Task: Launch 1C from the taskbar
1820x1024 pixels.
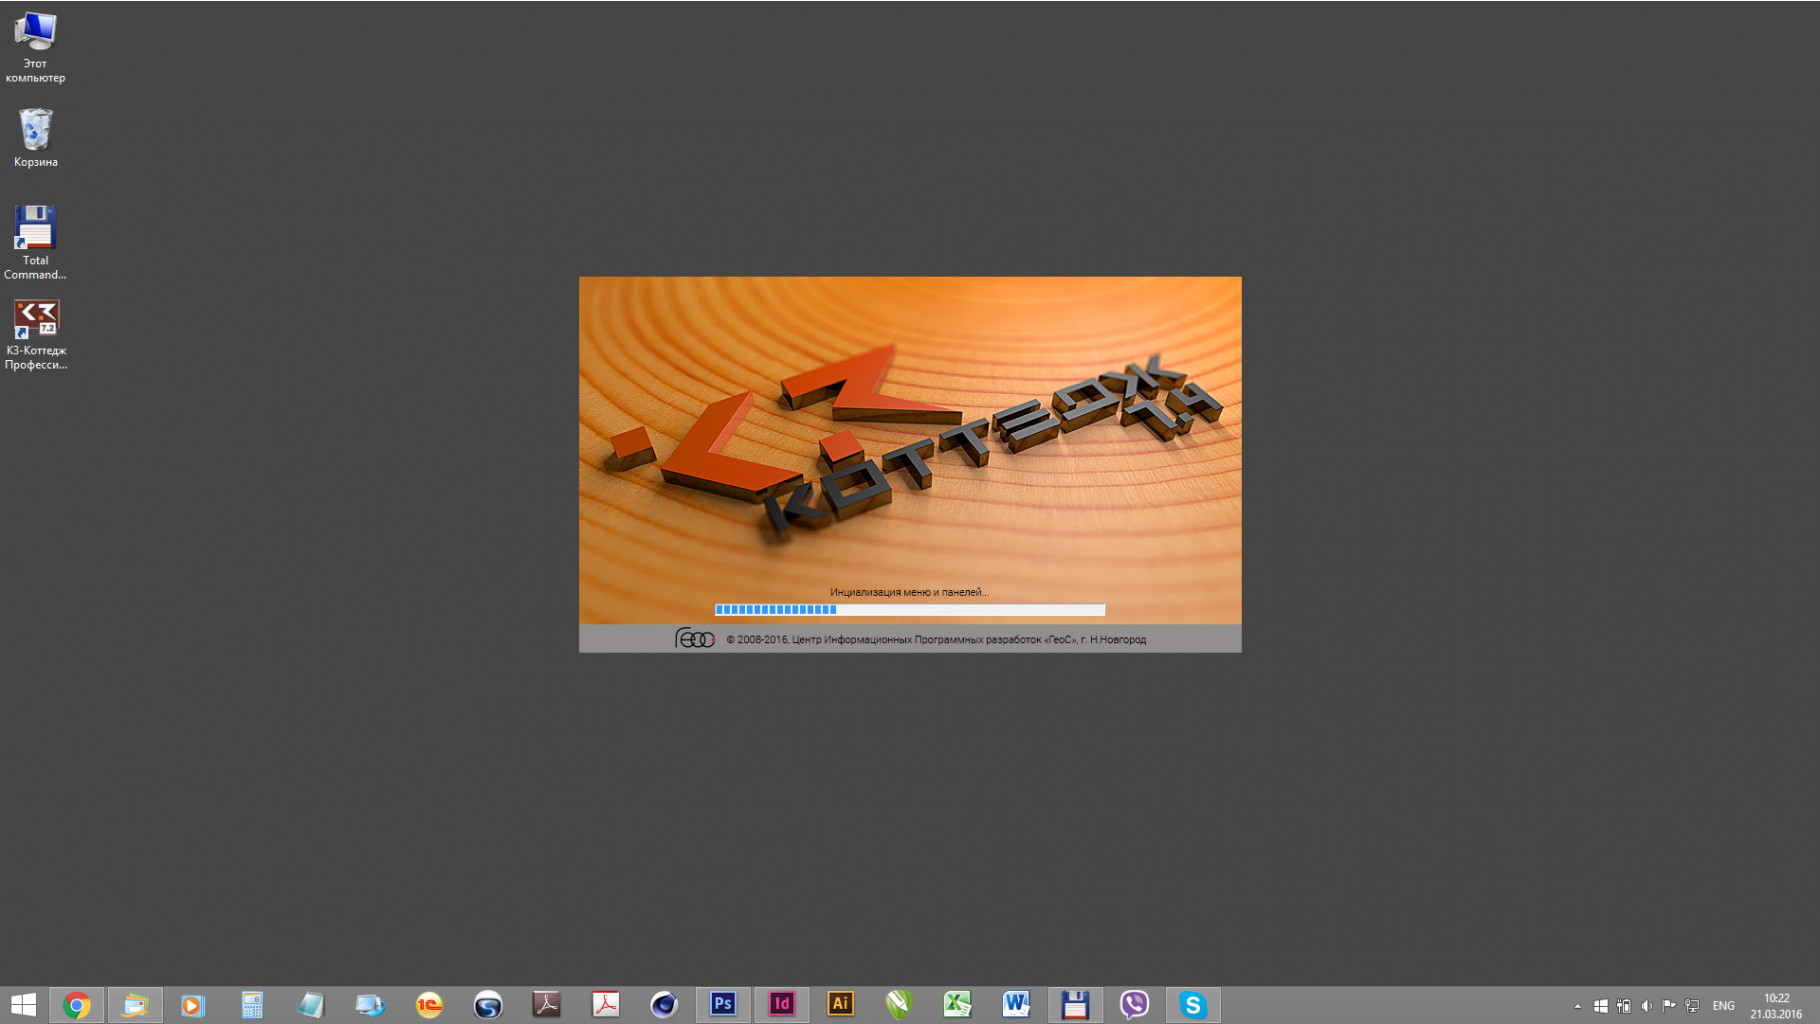Action: pyautogui.click(x=429, y=1005)
